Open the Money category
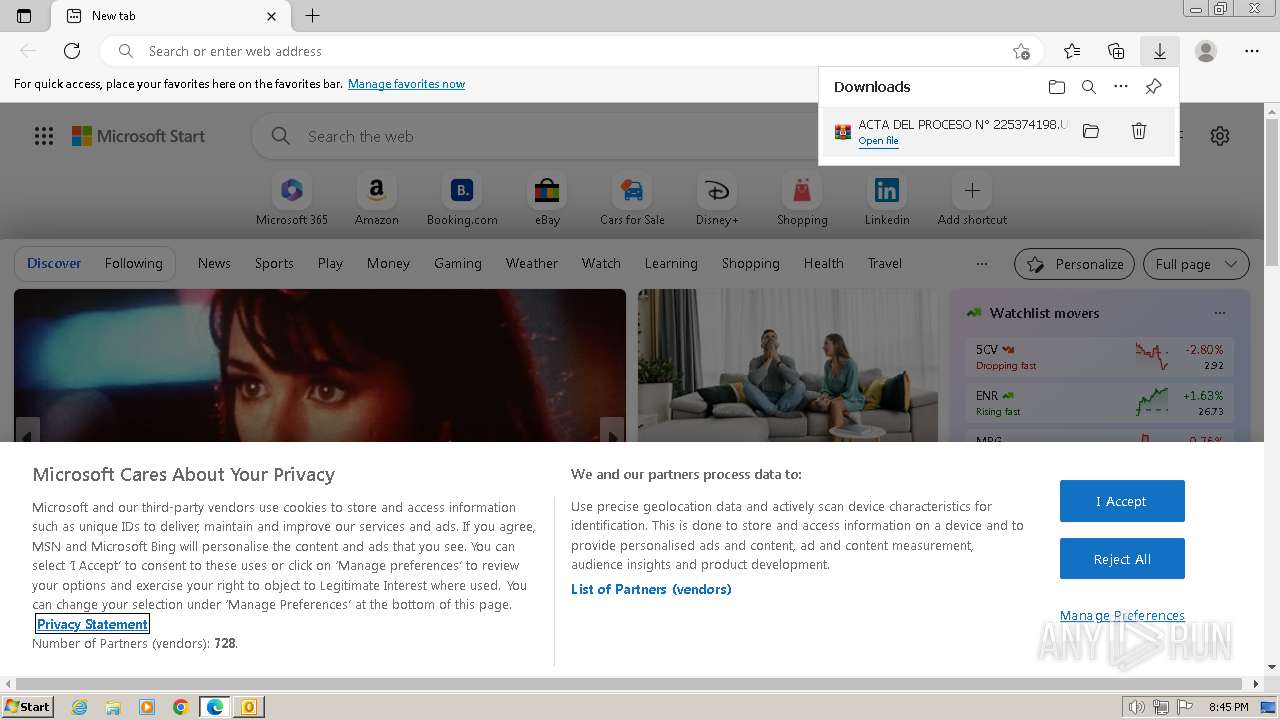 (x=388, y=263)
